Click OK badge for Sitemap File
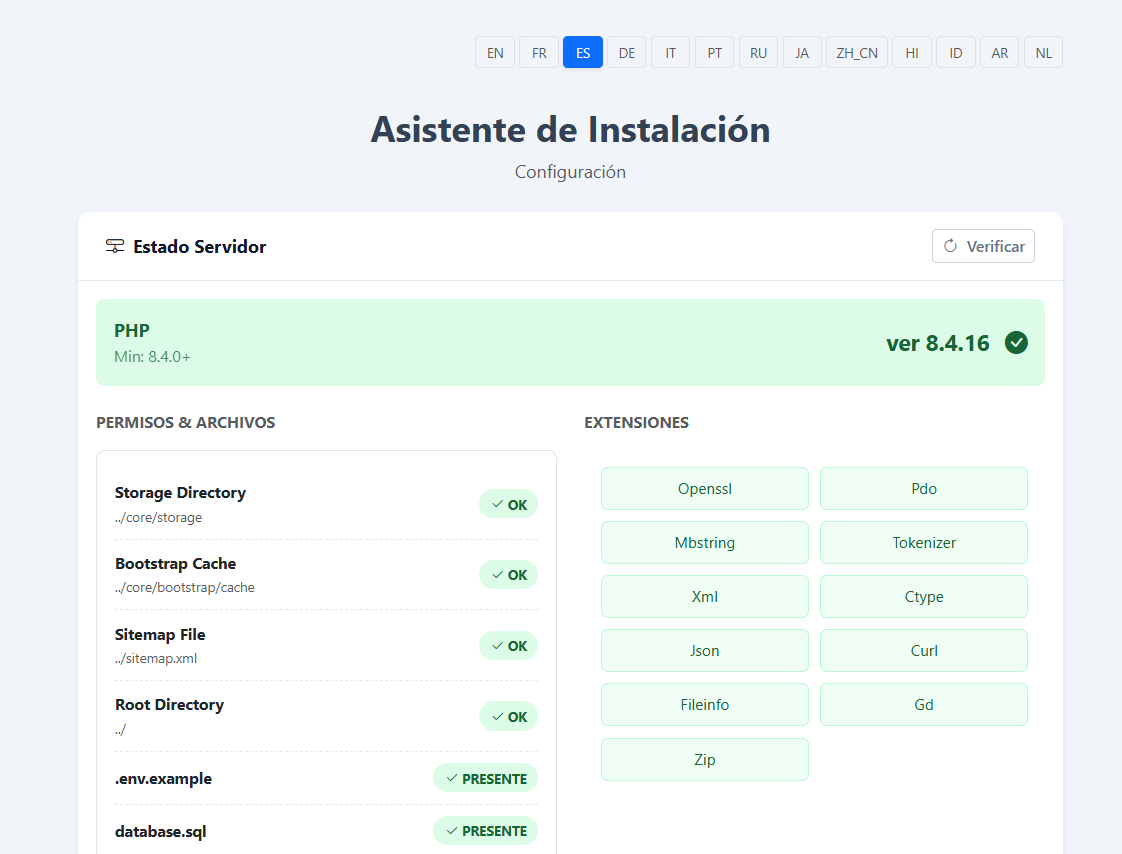The width and height of the screenshot is (1122, 854). 508,646
